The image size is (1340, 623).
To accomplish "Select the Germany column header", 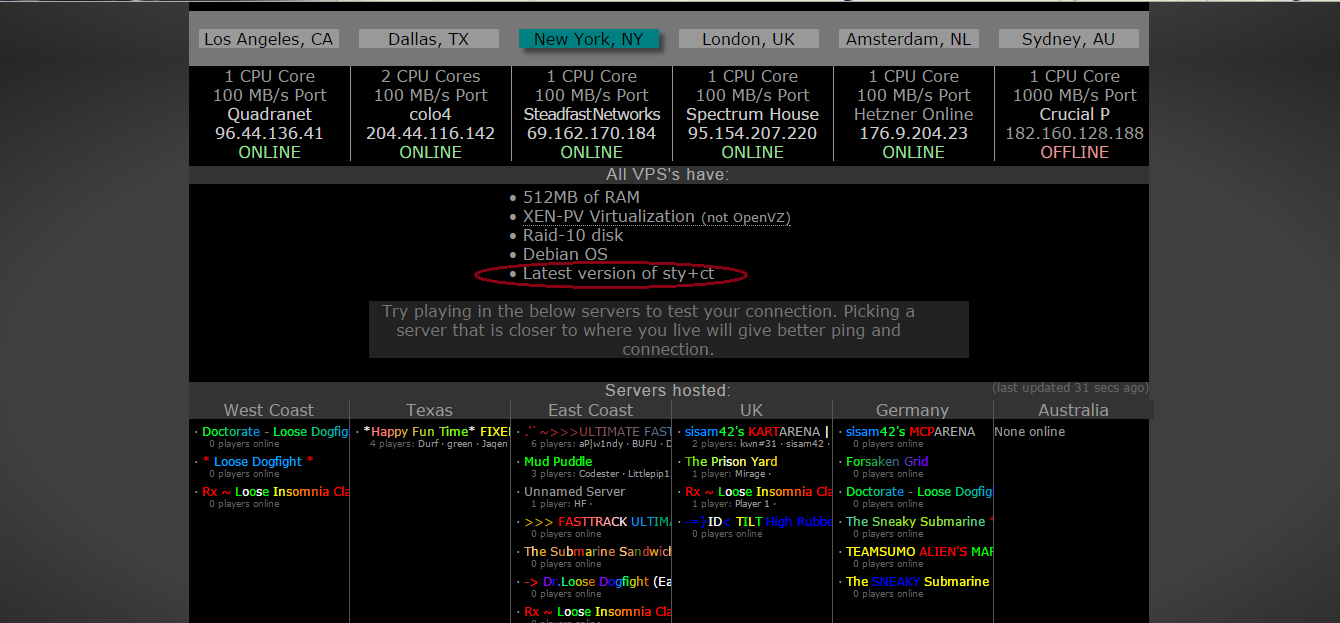I will tap(913, 410).
